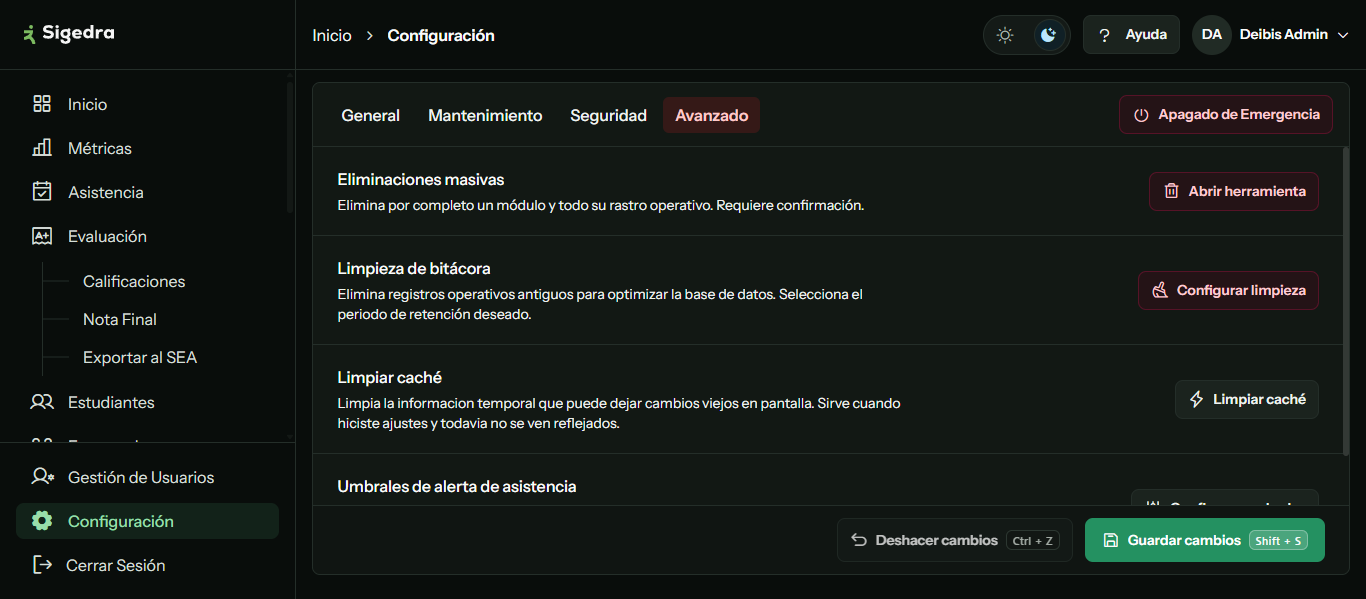The image size is (1366, 599).
Task: Click the settings panel vertical scrollbar
Action: [1346, 300]
